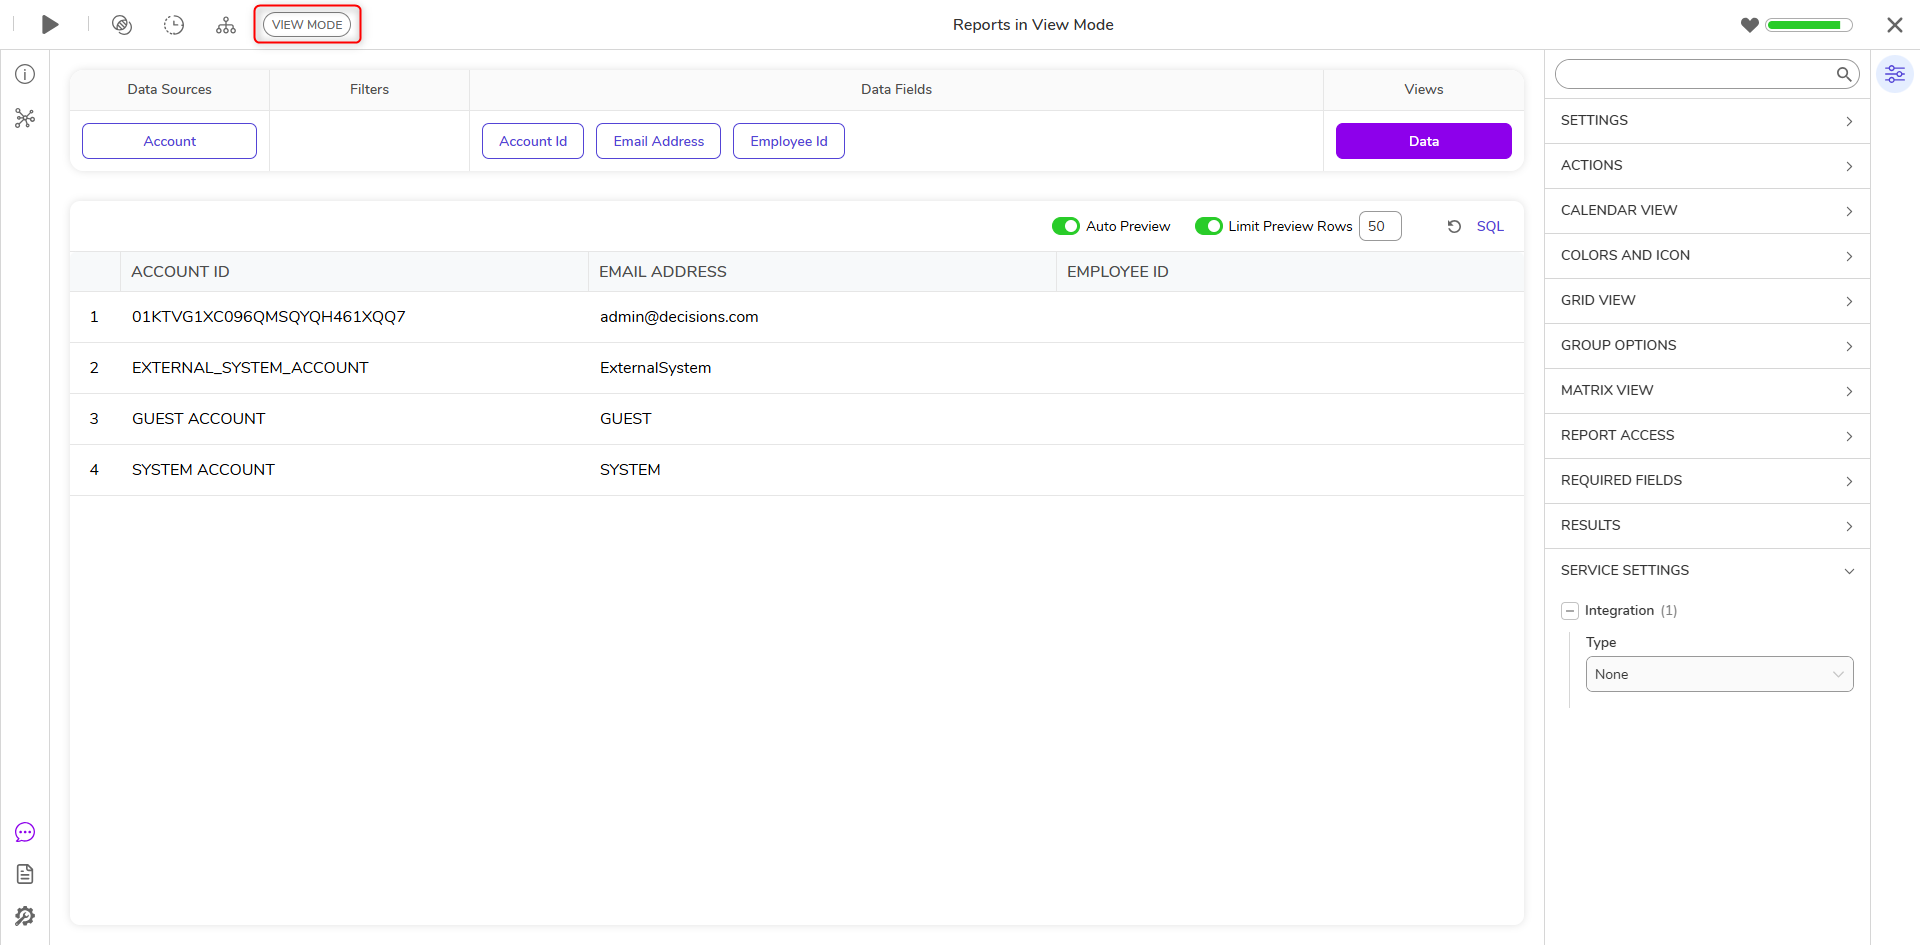The height and width of the screenshot is (945, 1920).
Task: Run the report with the play icon
Action: coord(50,25)
